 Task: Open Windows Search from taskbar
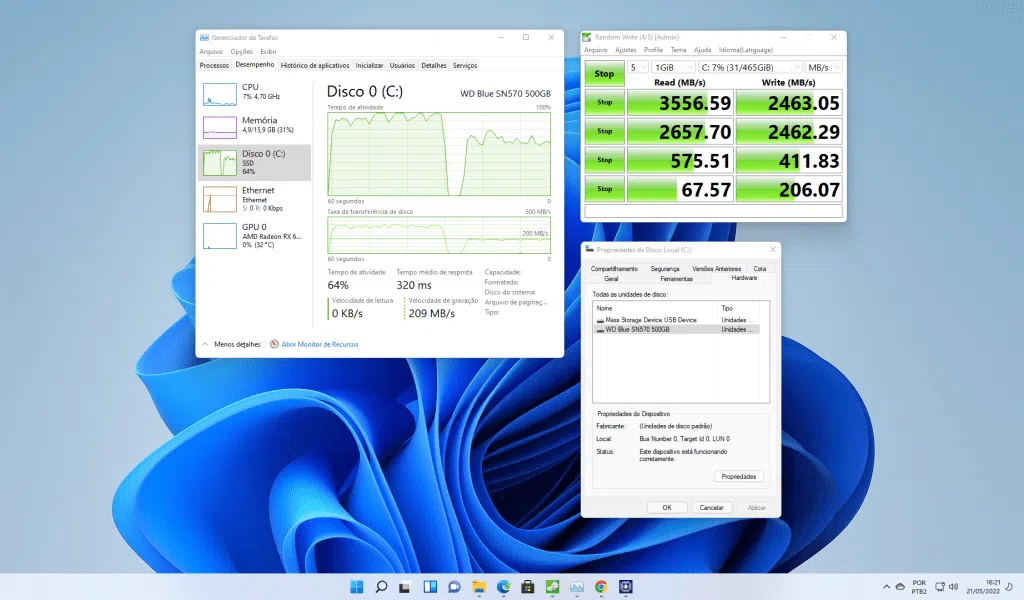(381, 587)
